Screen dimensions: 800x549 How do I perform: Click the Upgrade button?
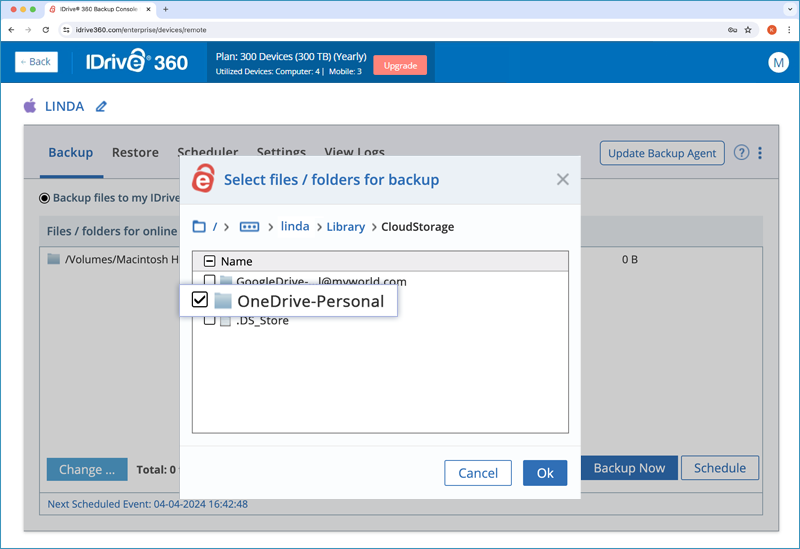tap(401, 65)
